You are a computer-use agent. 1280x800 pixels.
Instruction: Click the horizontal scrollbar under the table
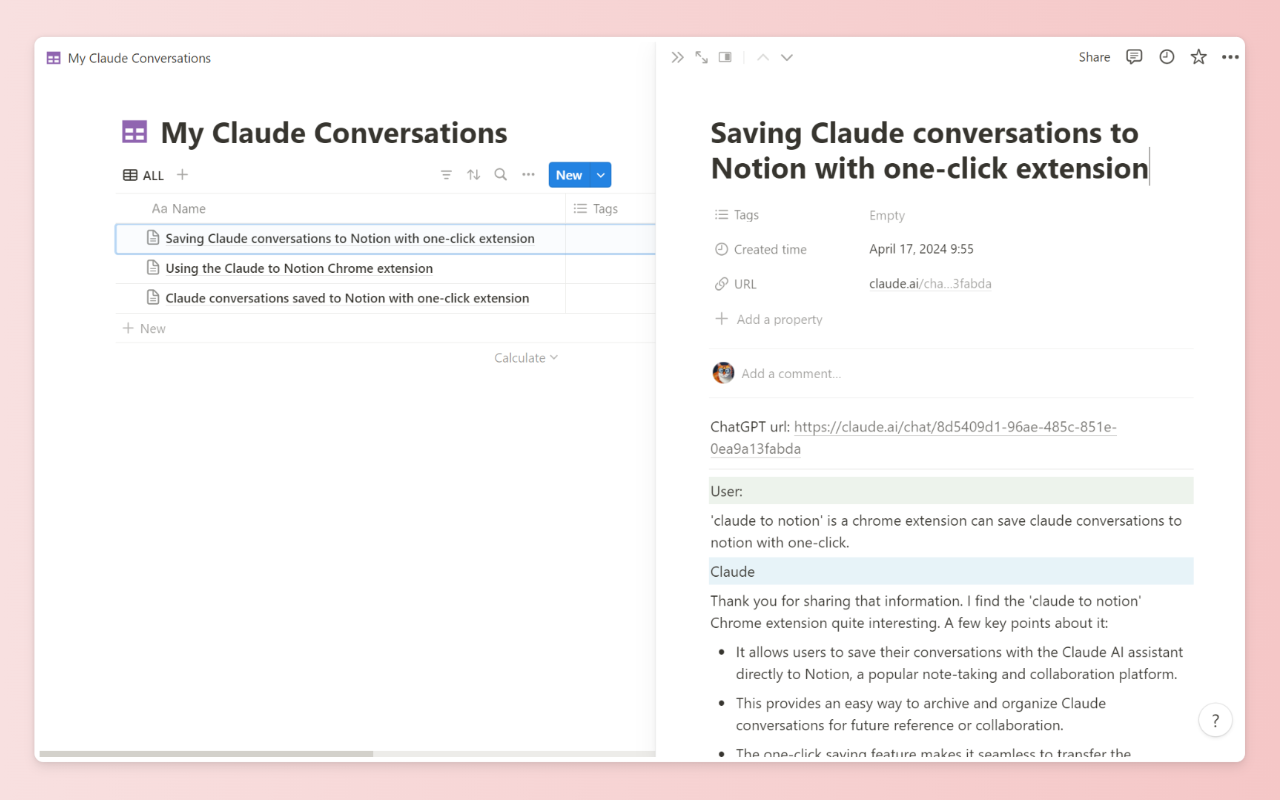pyautogui.click(x=206, y=753)
